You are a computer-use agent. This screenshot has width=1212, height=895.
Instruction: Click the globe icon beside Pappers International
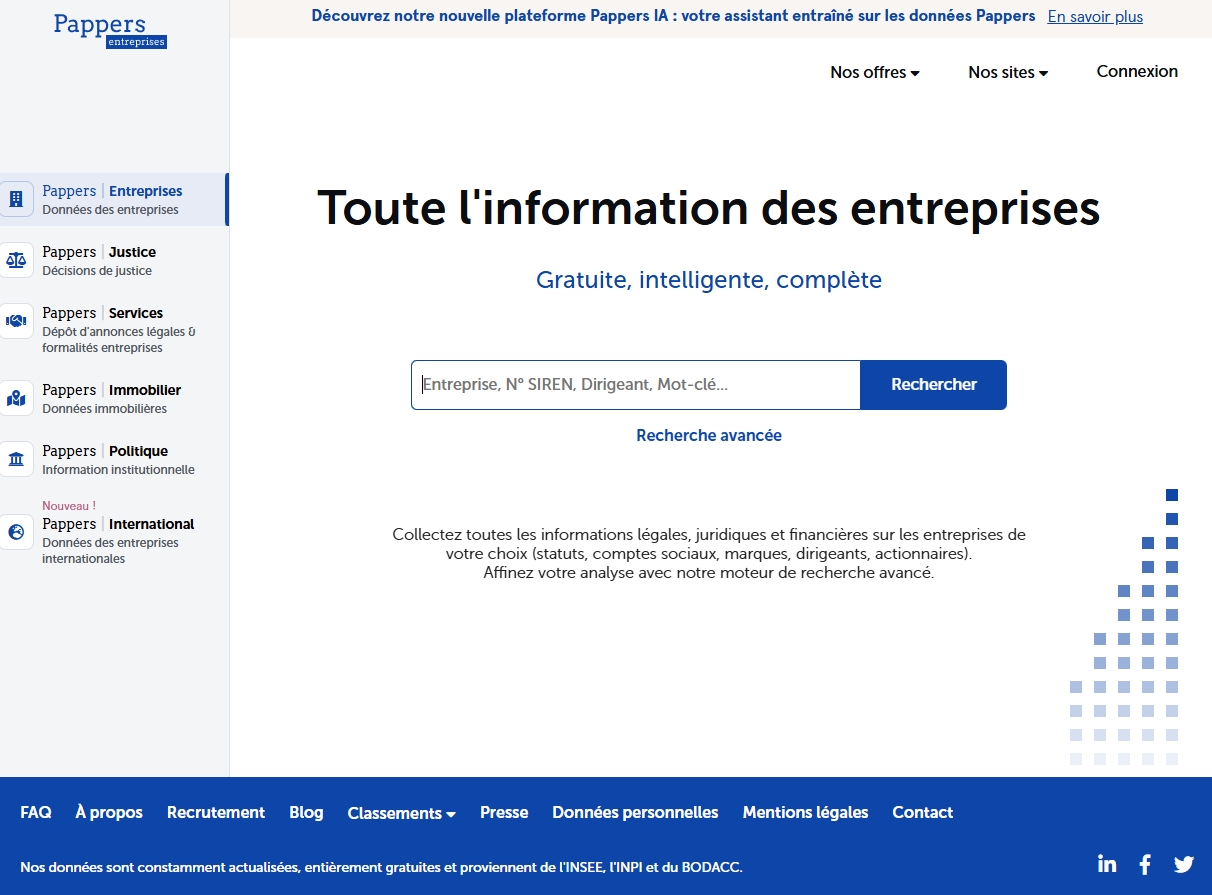coord(16,532)
